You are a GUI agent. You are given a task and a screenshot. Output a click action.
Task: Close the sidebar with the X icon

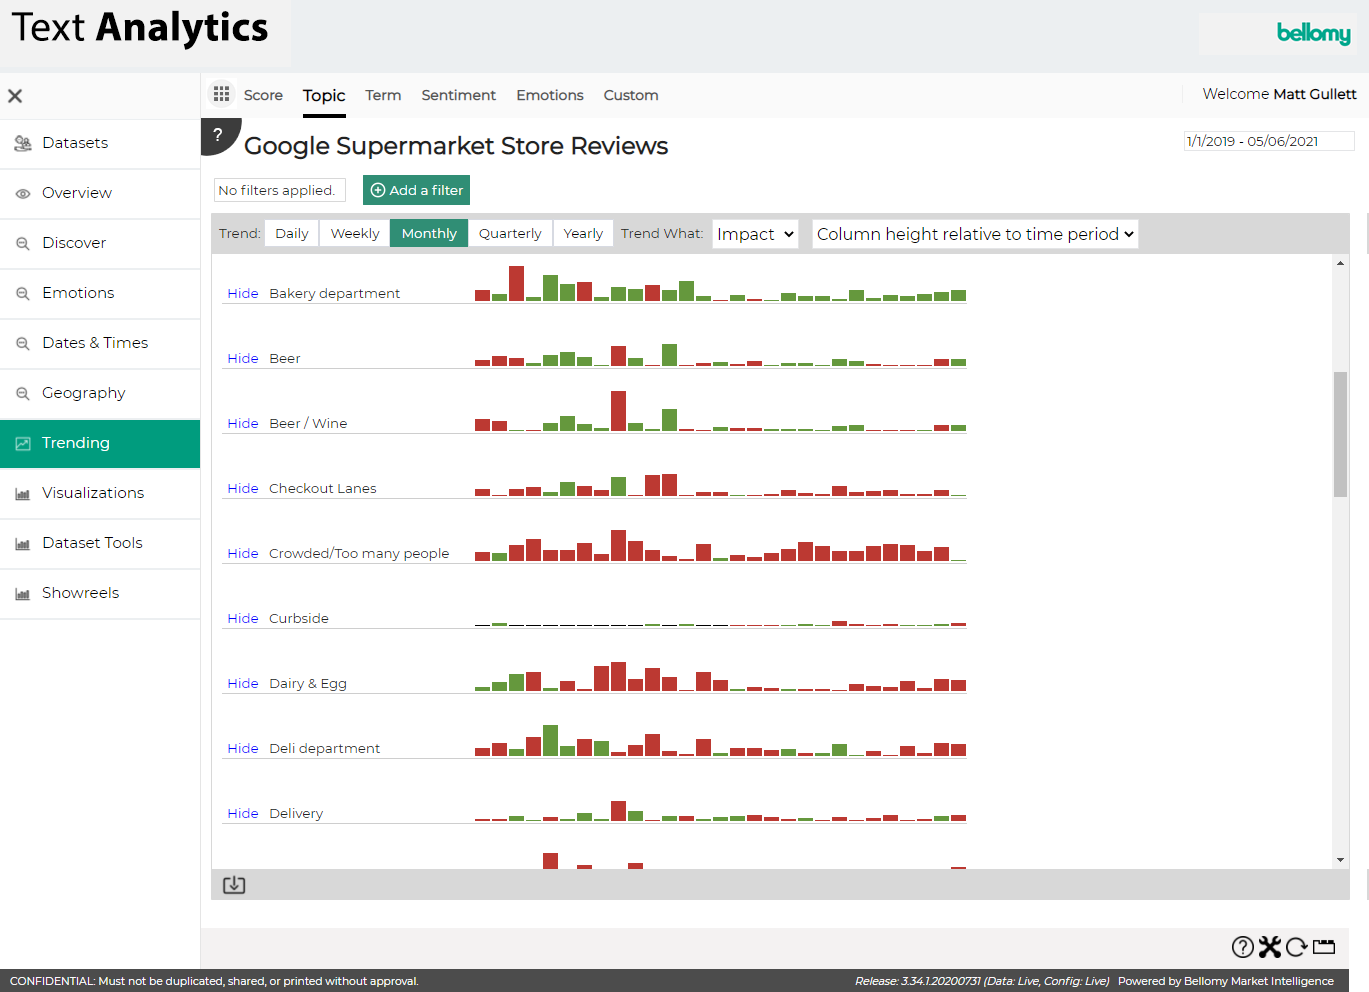point(15,96)
